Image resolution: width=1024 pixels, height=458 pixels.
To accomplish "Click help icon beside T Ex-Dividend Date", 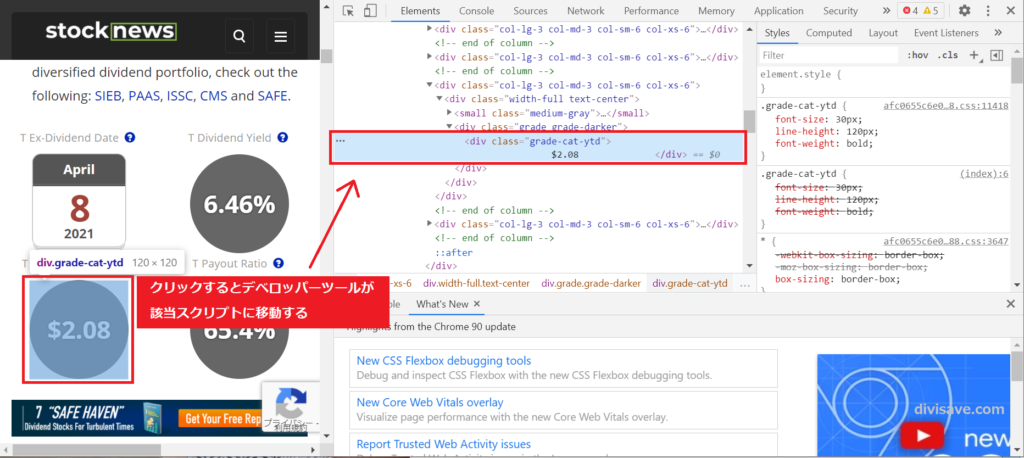I will 130,138.
